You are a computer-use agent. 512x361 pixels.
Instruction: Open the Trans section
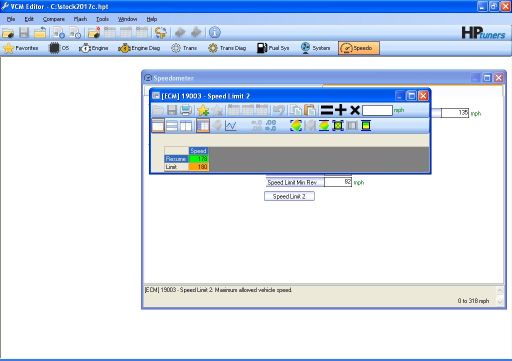[x=184, y=48]
